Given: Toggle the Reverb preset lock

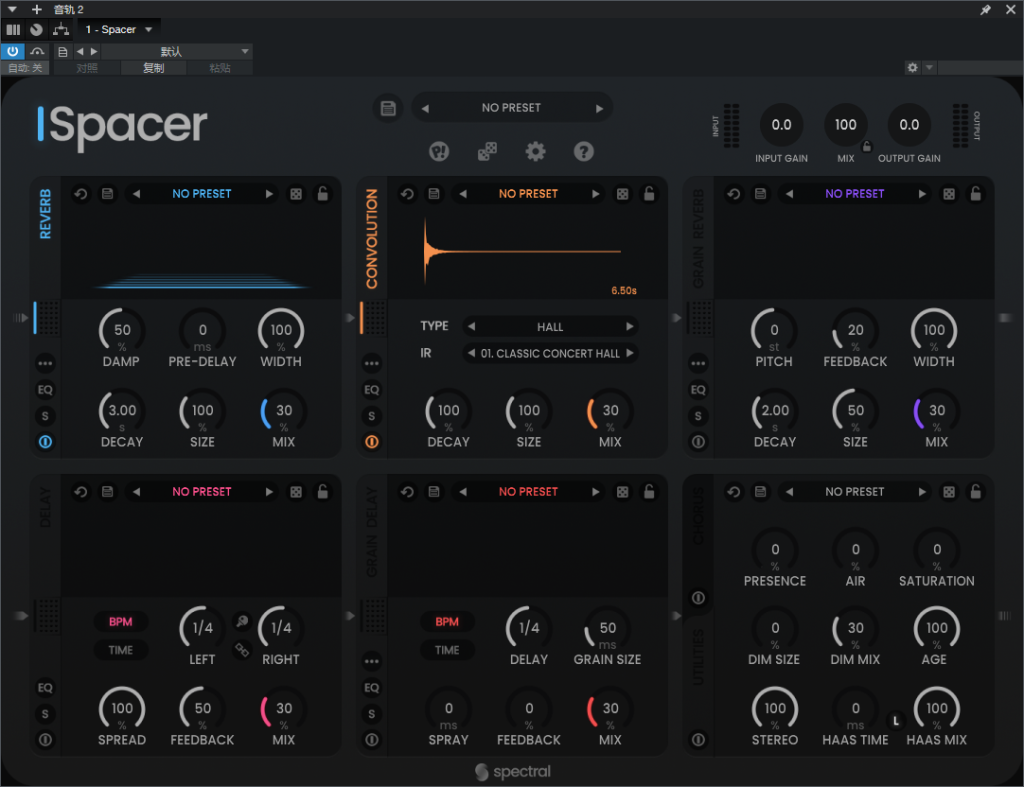Looking at the screenshot, I should [x=323, y=193].
